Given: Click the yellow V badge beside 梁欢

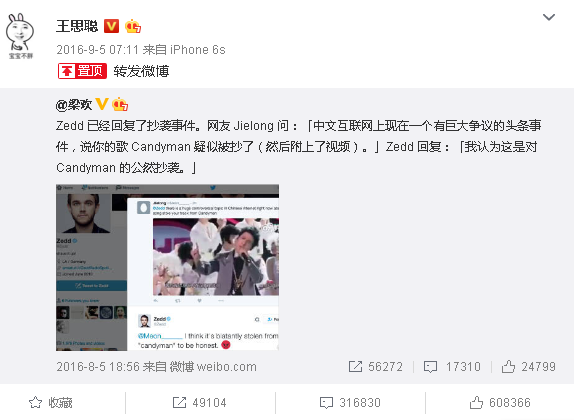Looking at the screenshot, I should pyautogui.click(x=102, y=104).
